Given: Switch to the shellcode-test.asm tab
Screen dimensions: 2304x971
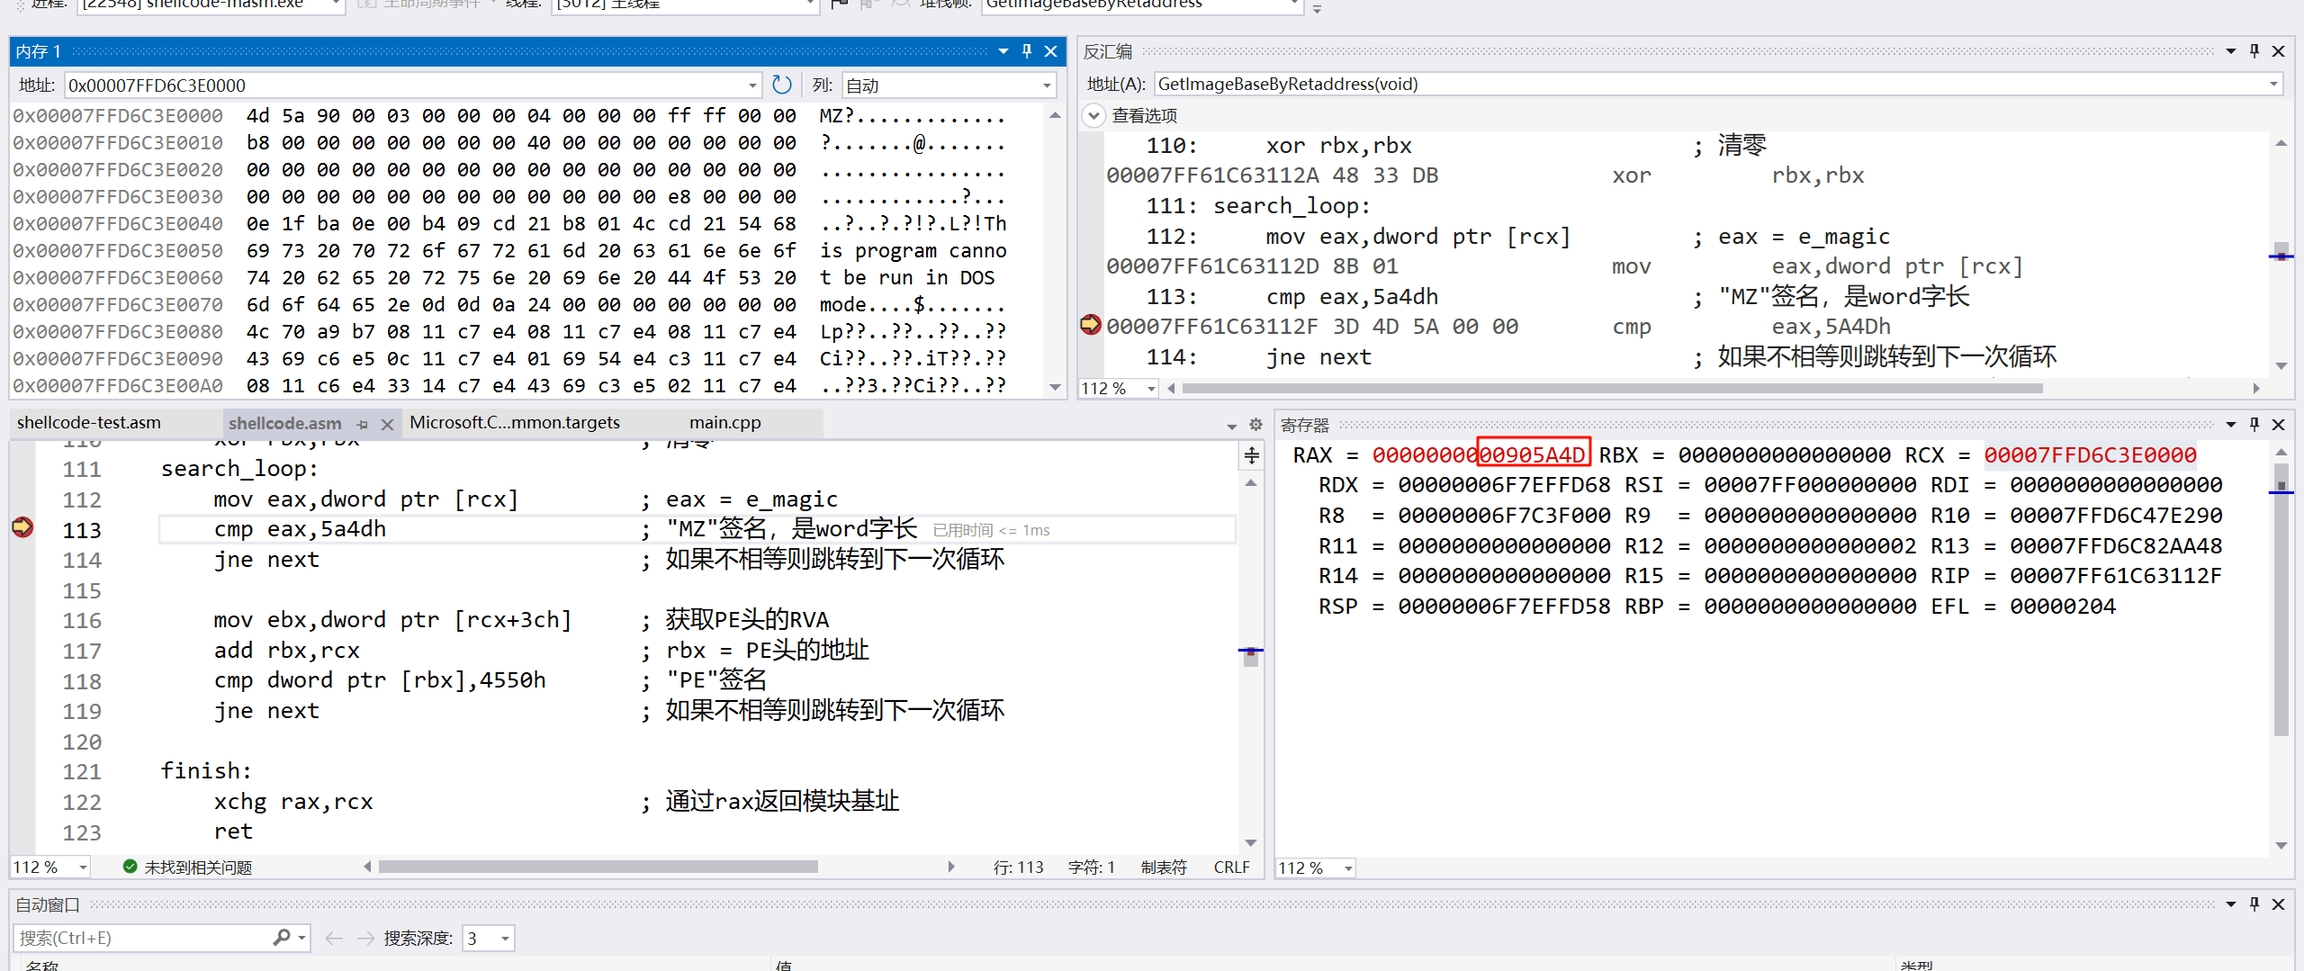Looking at the screenshot, I should click(89, 423).
